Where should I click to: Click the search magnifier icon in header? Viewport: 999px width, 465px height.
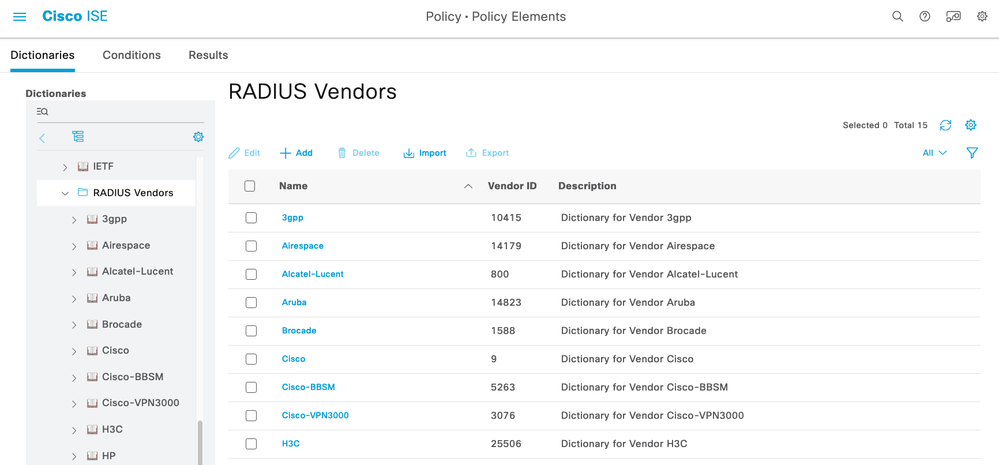tap(897, 17)
